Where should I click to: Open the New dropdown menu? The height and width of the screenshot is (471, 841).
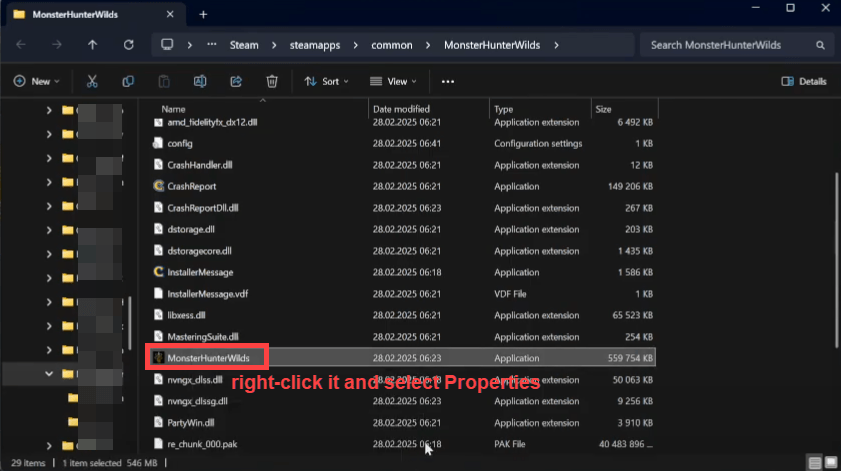pyautogui.click(x=37, y=81)
